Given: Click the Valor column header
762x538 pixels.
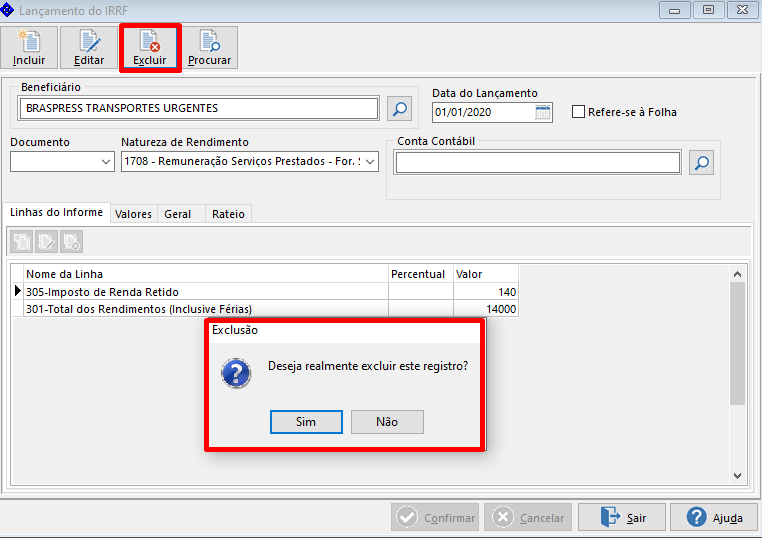Looking at the screenshot, I should (x=486, y=274).
